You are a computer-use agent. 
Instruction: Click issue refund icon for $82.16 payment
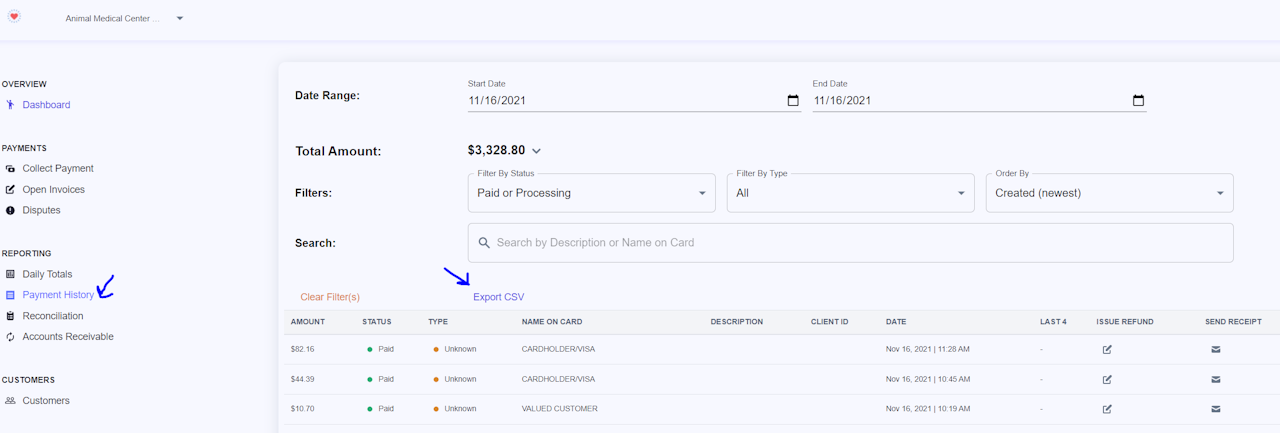point(1107,350)
